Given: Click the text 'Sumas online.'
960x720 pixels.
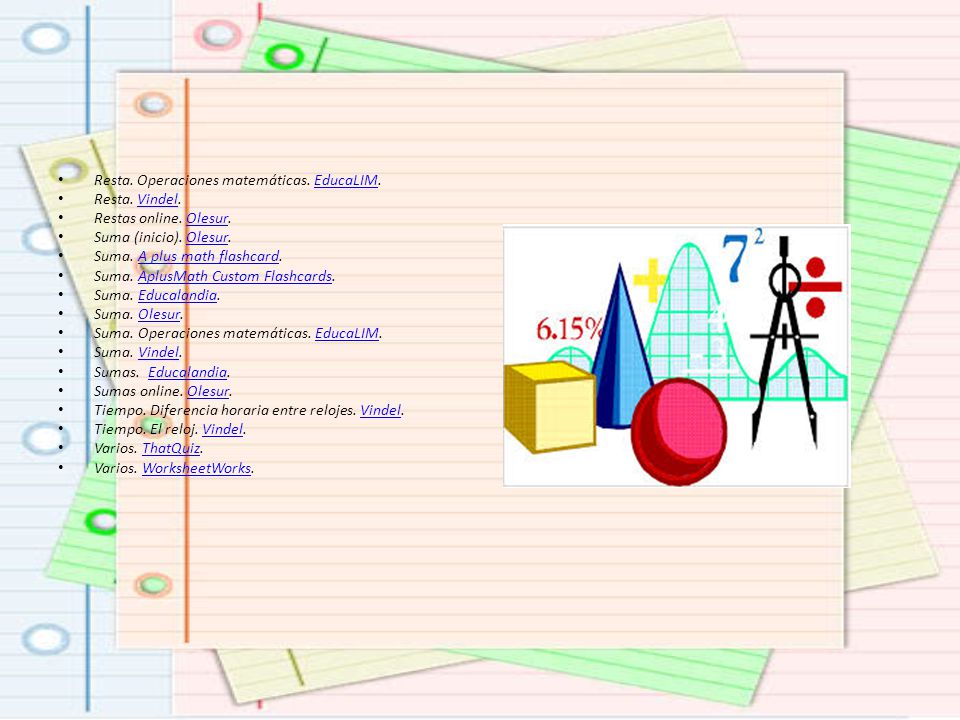Looking at the screenshot, I should point(139,391).
